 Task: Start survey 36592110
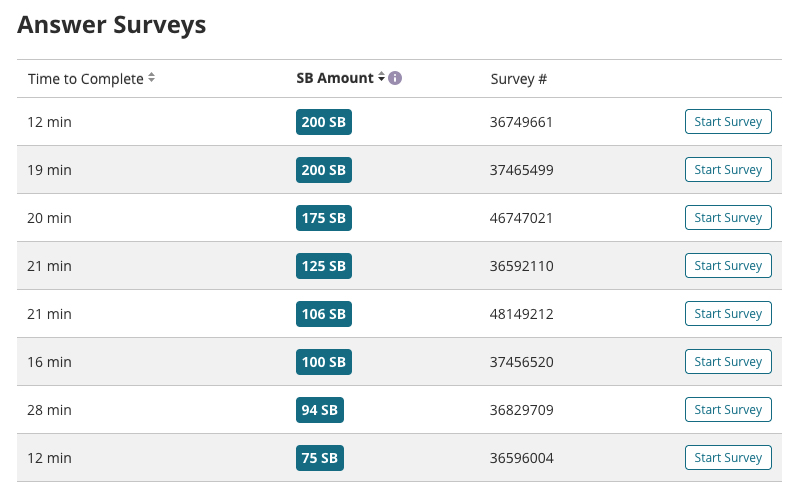pyautogui.click(x=728, y=266)
